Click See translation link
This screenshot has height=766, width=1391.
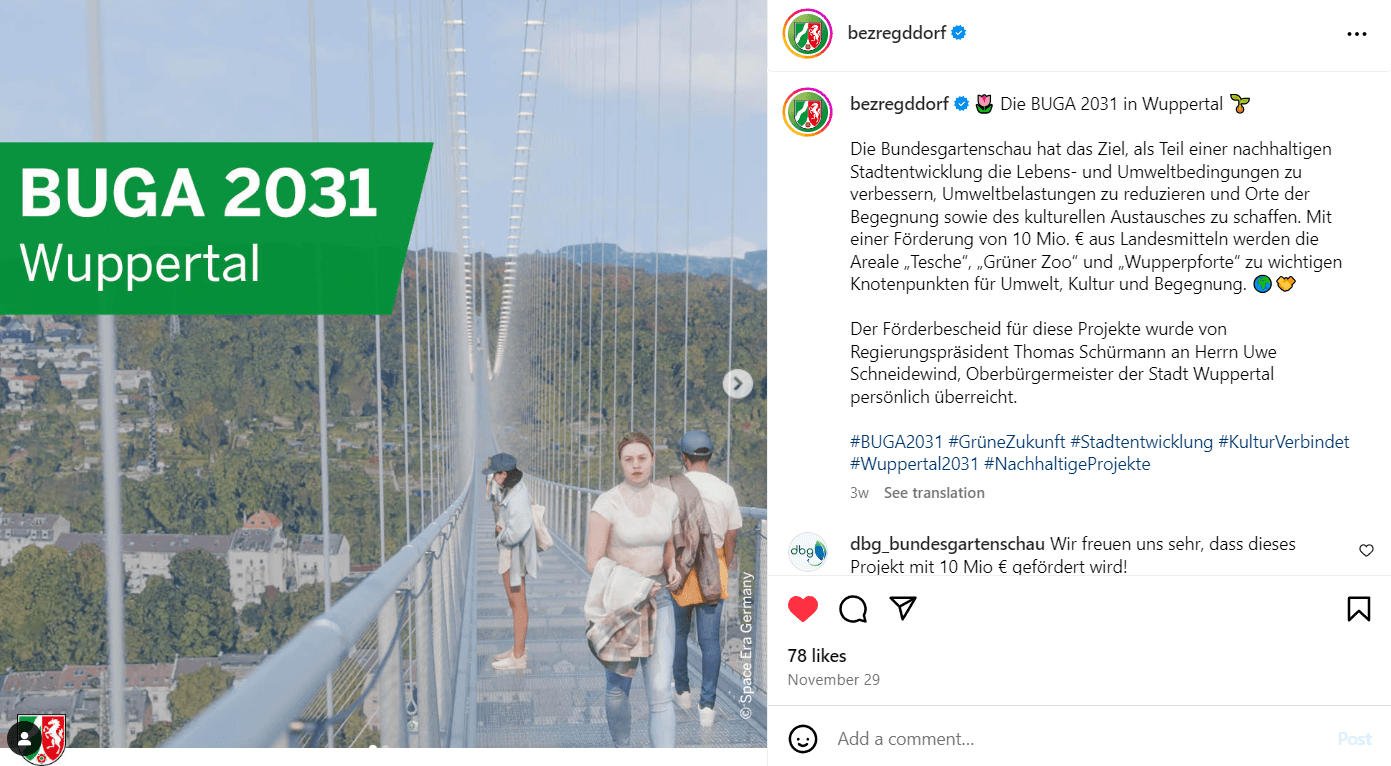pyautogui.click(x=934, y=493)
